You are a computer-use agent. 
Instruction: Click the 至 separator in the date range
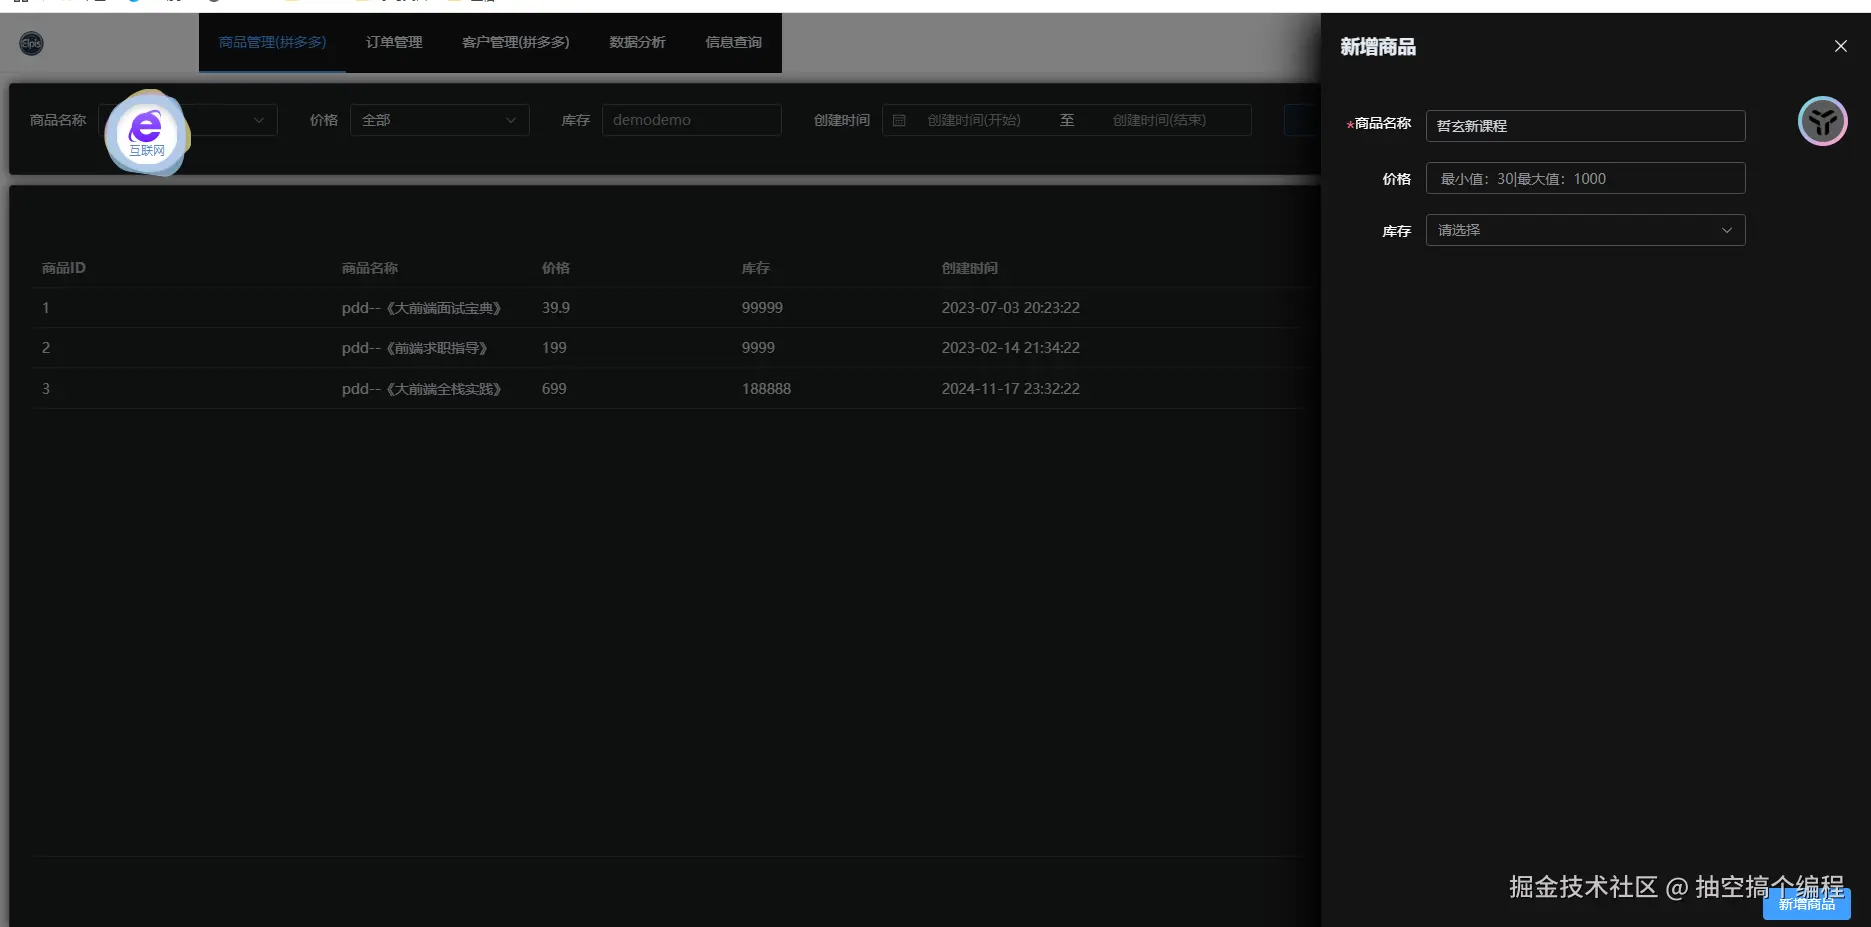coord(1067,120)
